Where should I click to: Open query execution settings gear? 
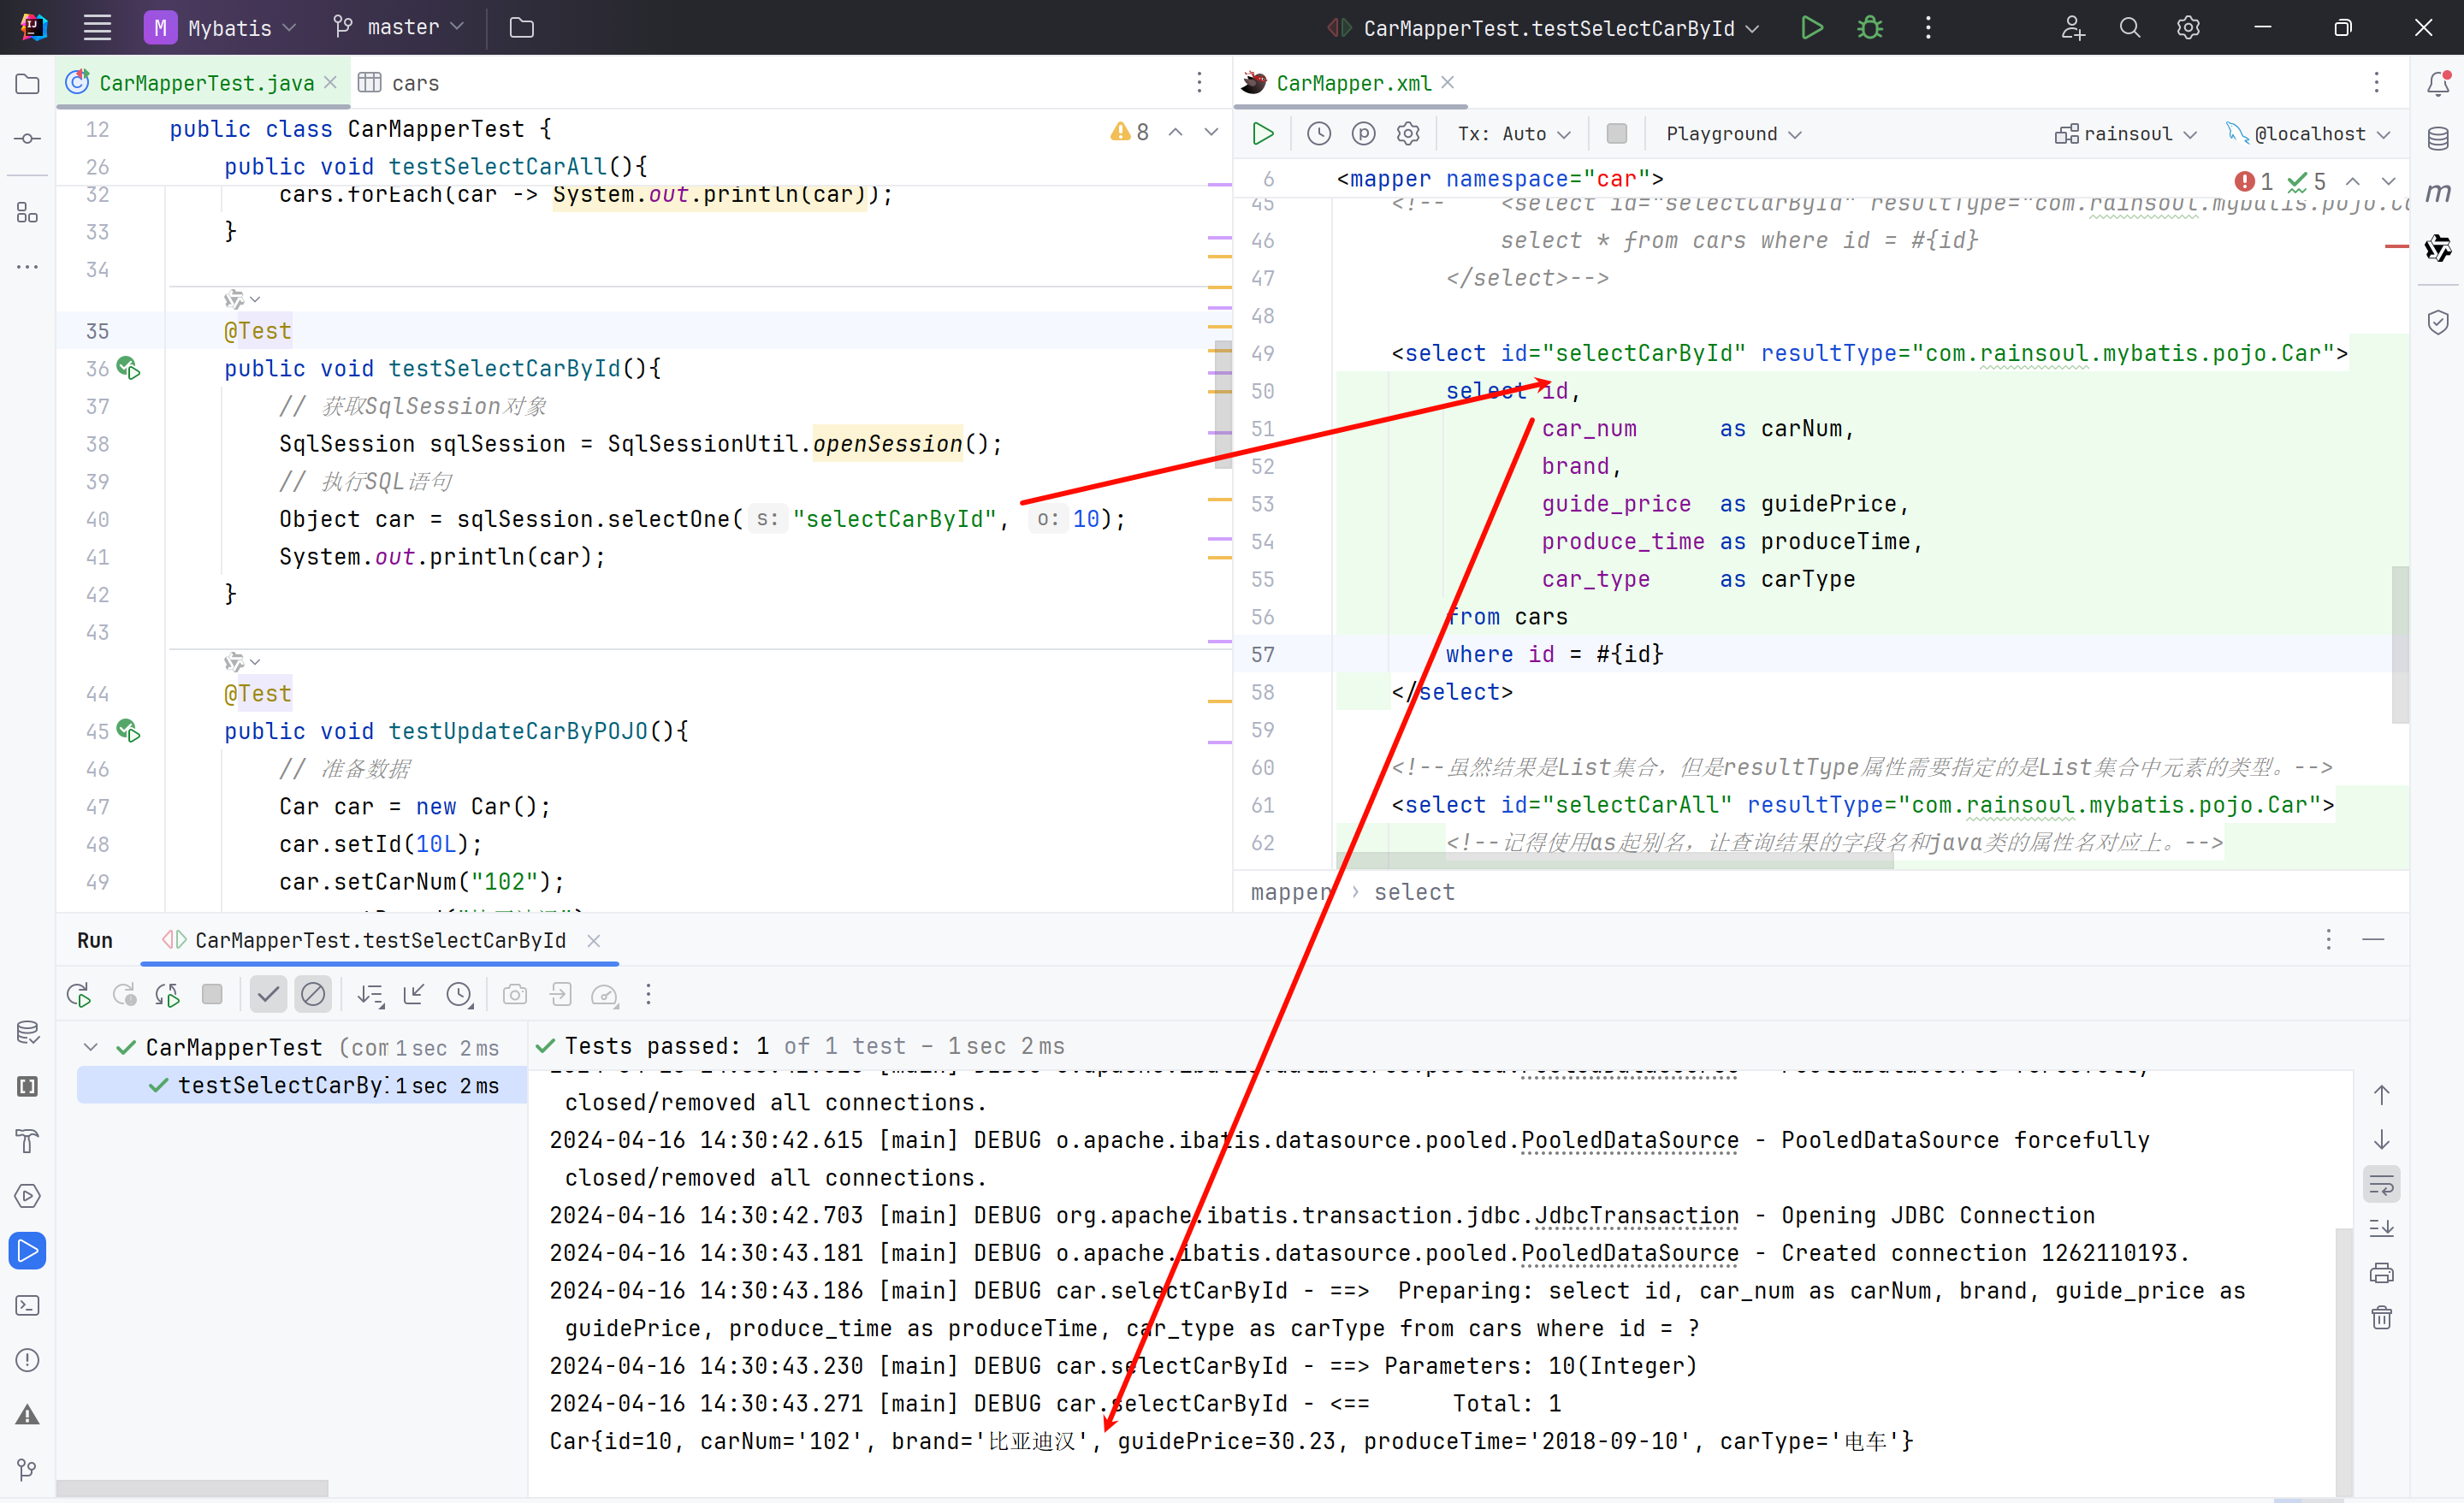[1408, 133]
